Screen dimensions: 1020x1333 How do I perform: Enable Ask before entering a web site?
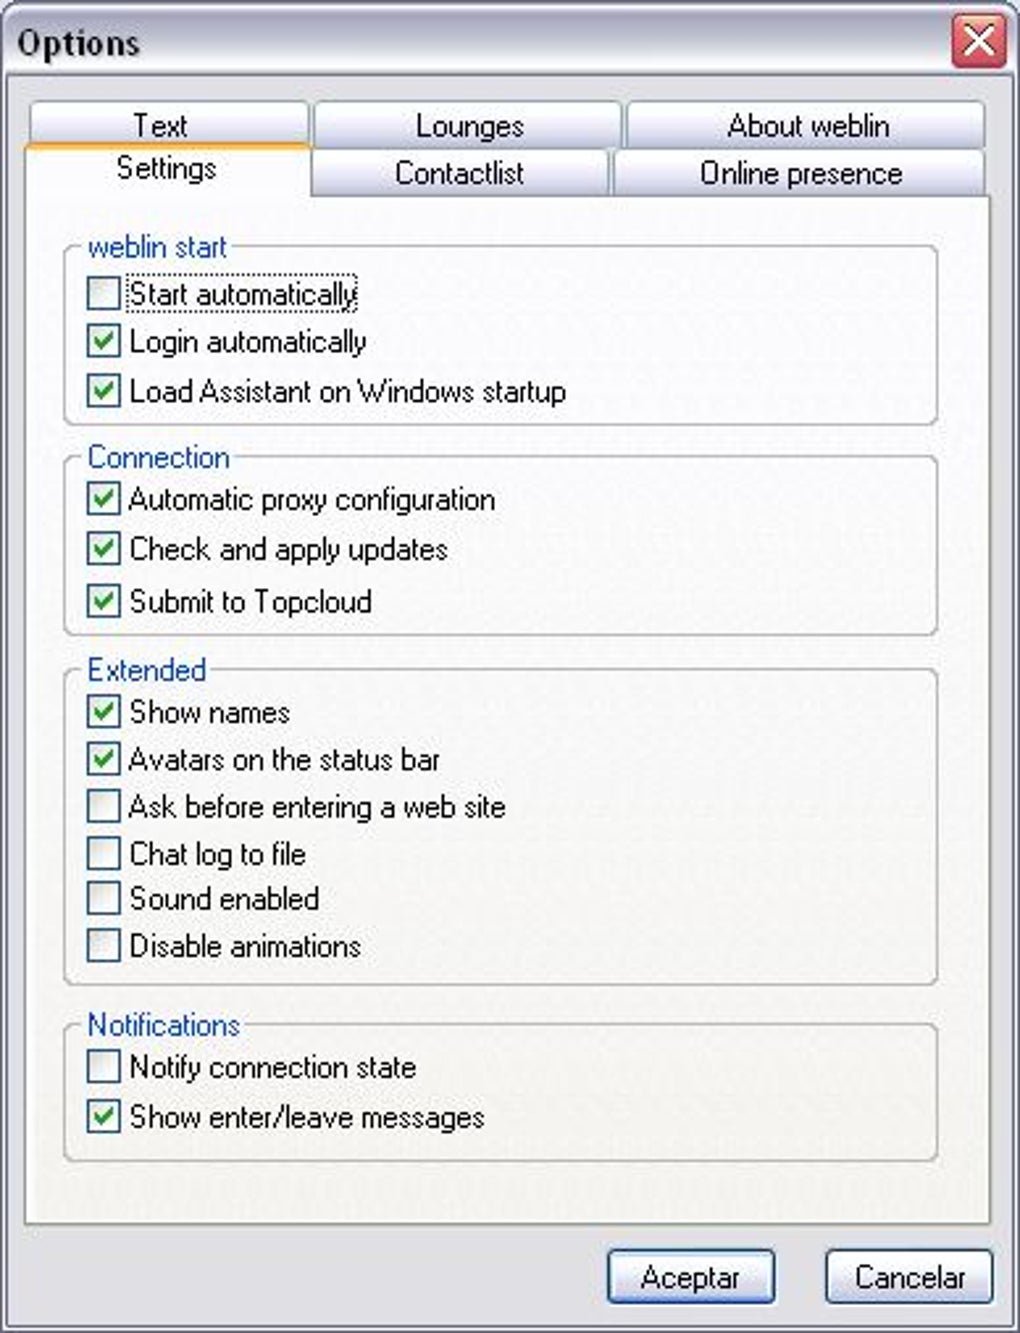click(103, 807)
